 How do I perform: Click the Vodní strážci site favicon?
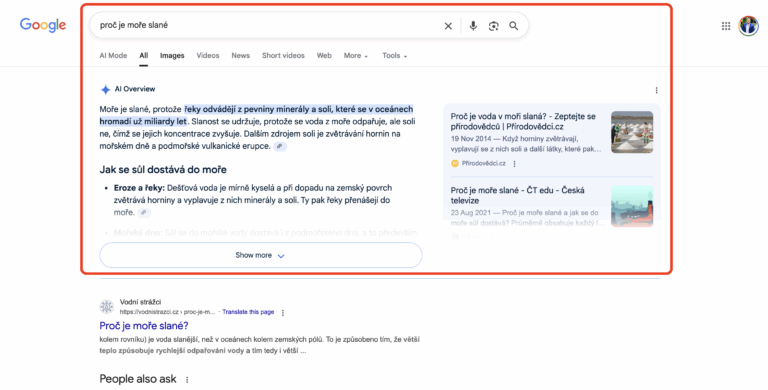pyautogui.click(x=107, y=307)
